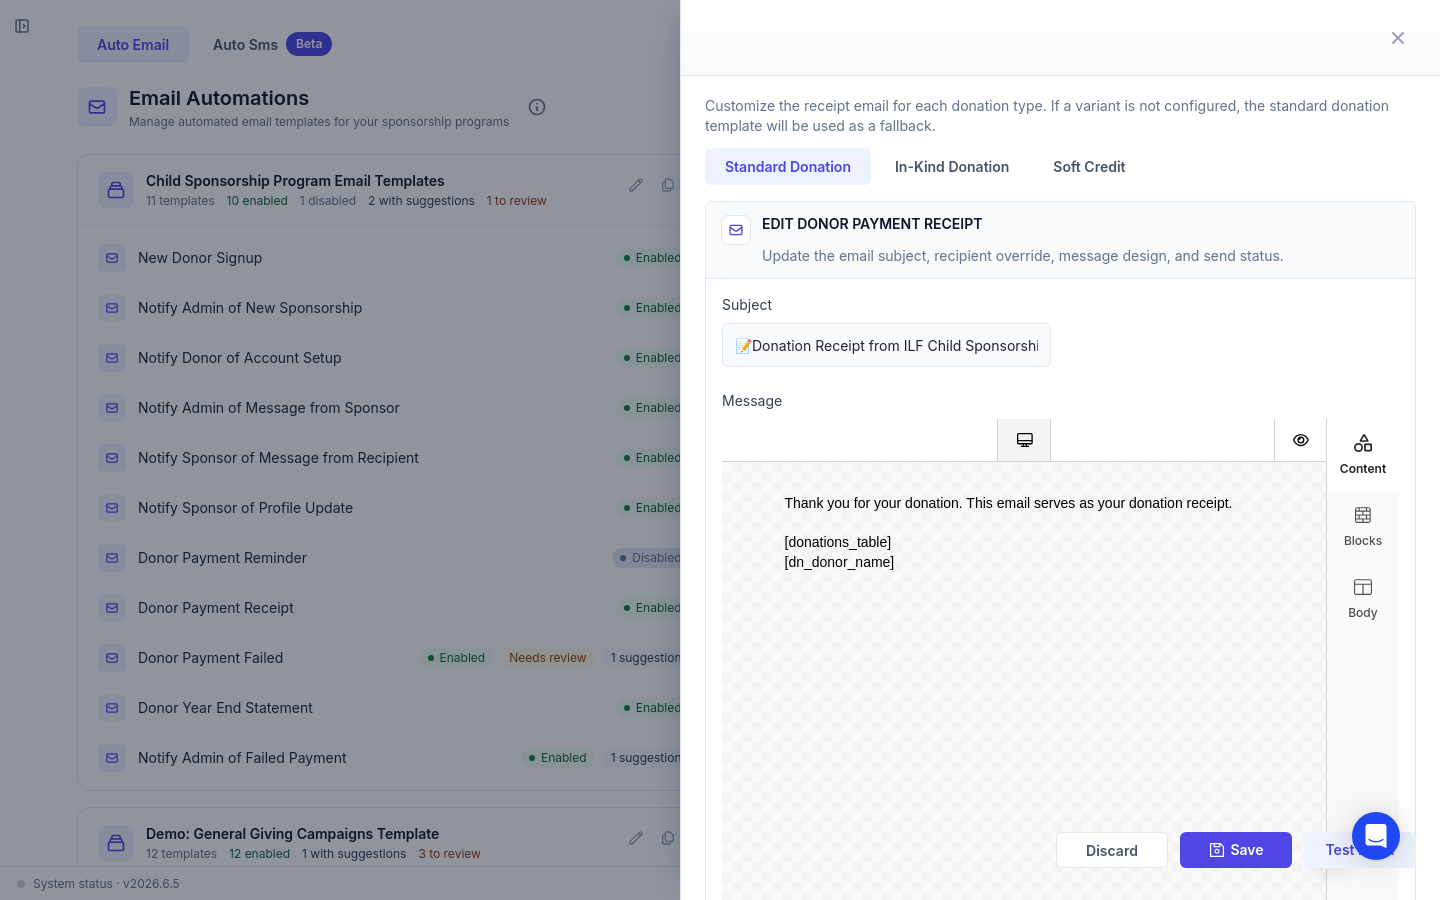
Task: Click copy icon for Demo General Giving template
Action: [668, 838]
